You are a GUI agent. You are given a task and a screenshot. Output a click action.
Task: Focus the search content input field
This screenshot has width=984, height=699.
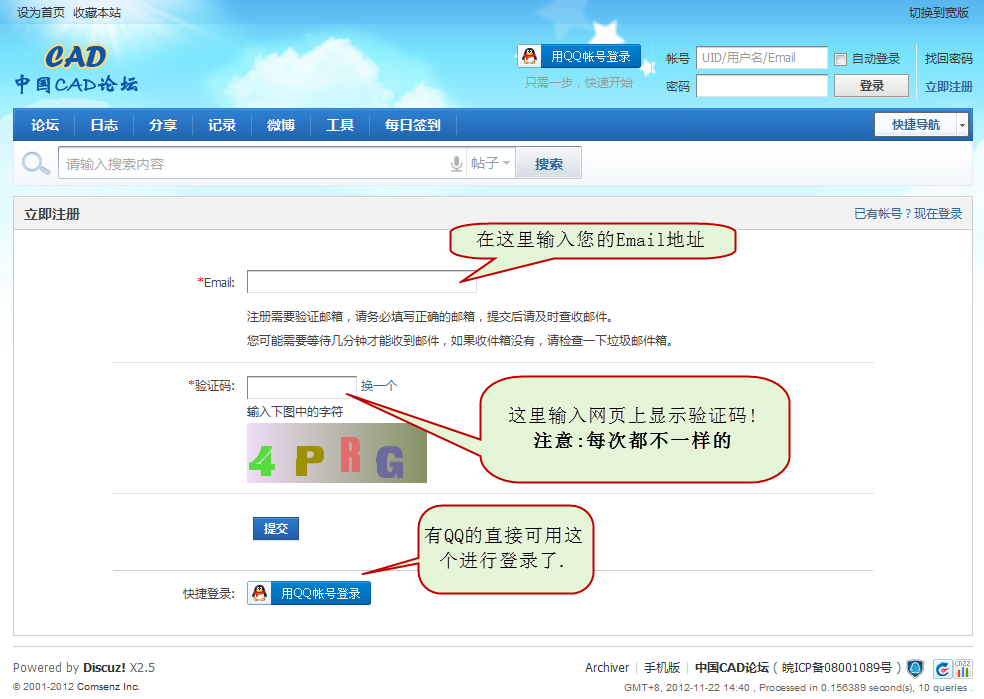pyautogui.click(x=254, y=163)
